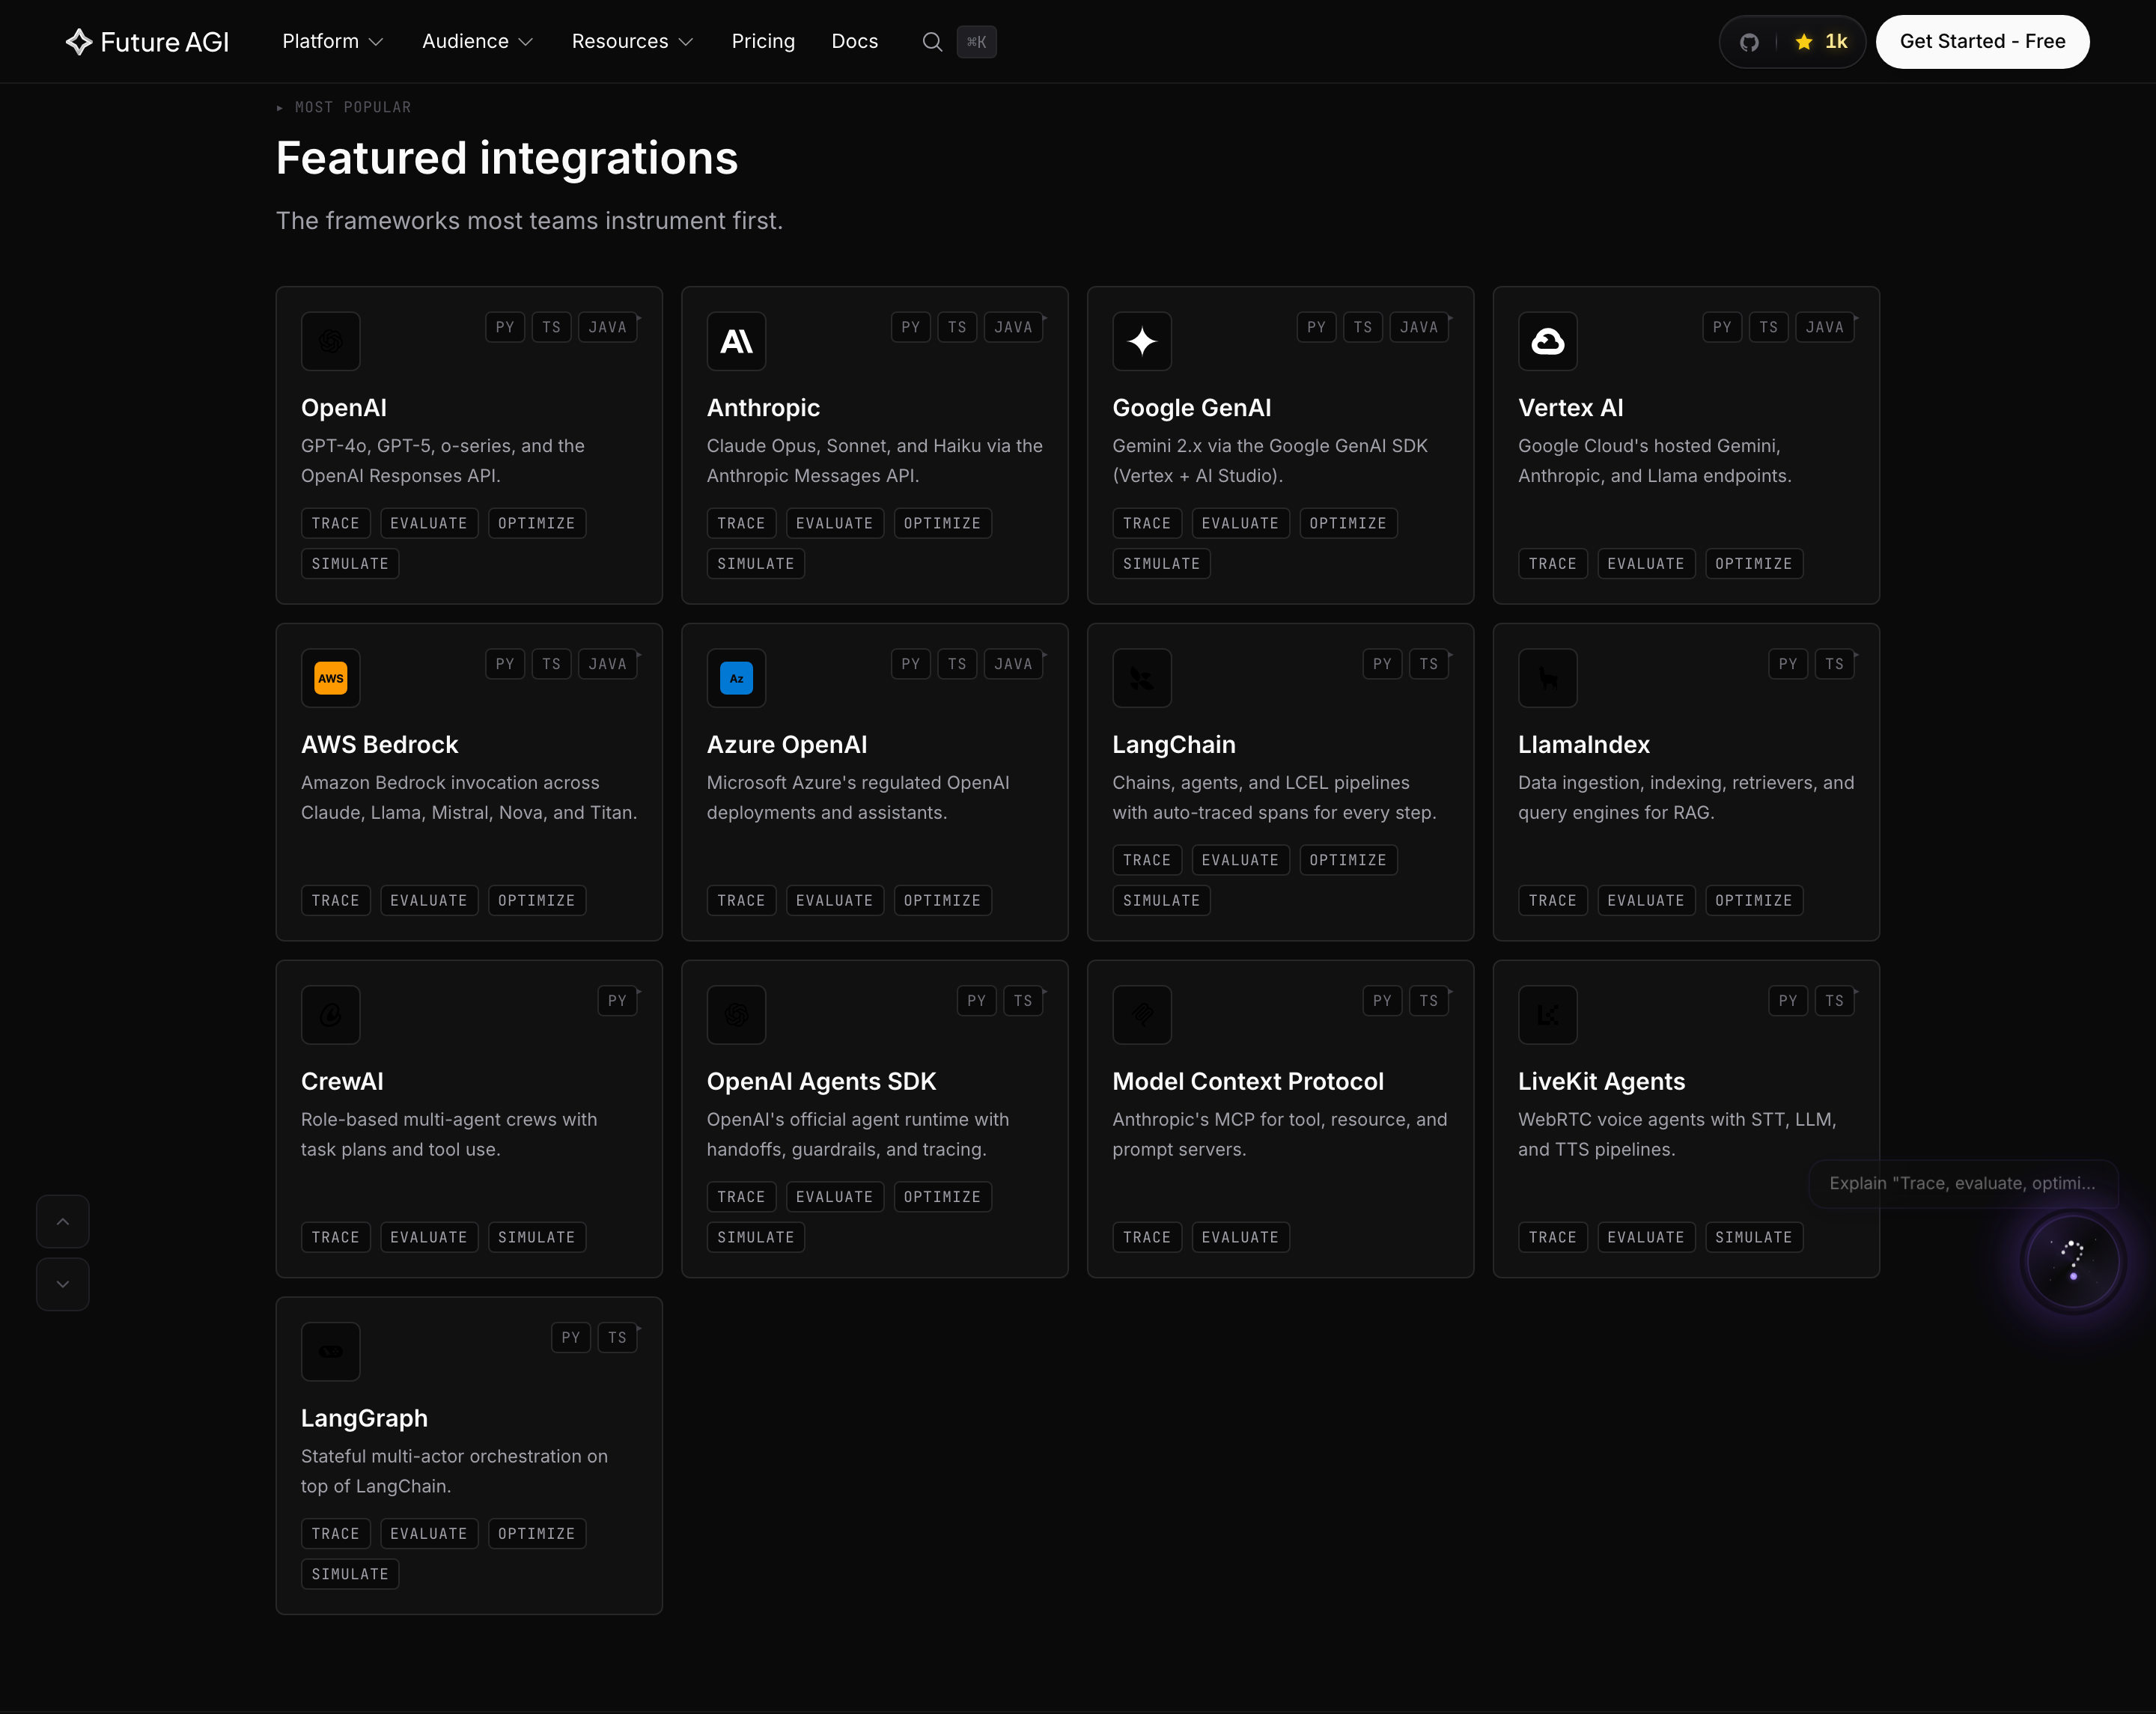2156x1714 pixels.
Task: Open the LangChain integration title
Action: point(1174,745)
